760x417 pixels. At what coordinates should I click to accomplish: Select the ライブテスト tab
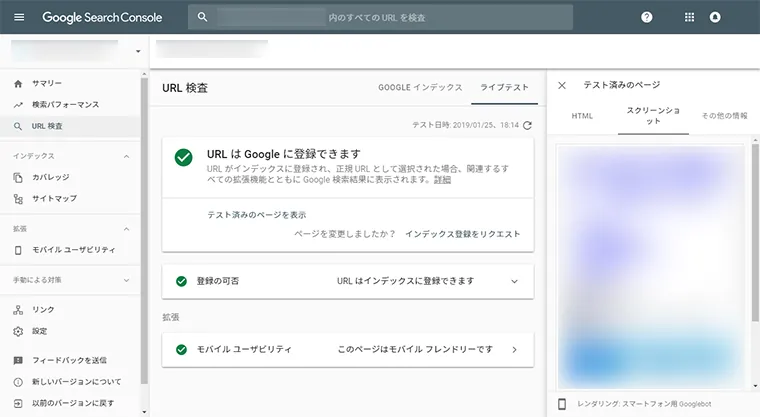504,88
